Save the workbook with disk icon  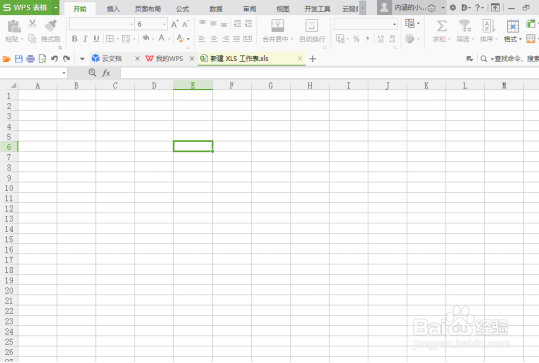point(19,59)
